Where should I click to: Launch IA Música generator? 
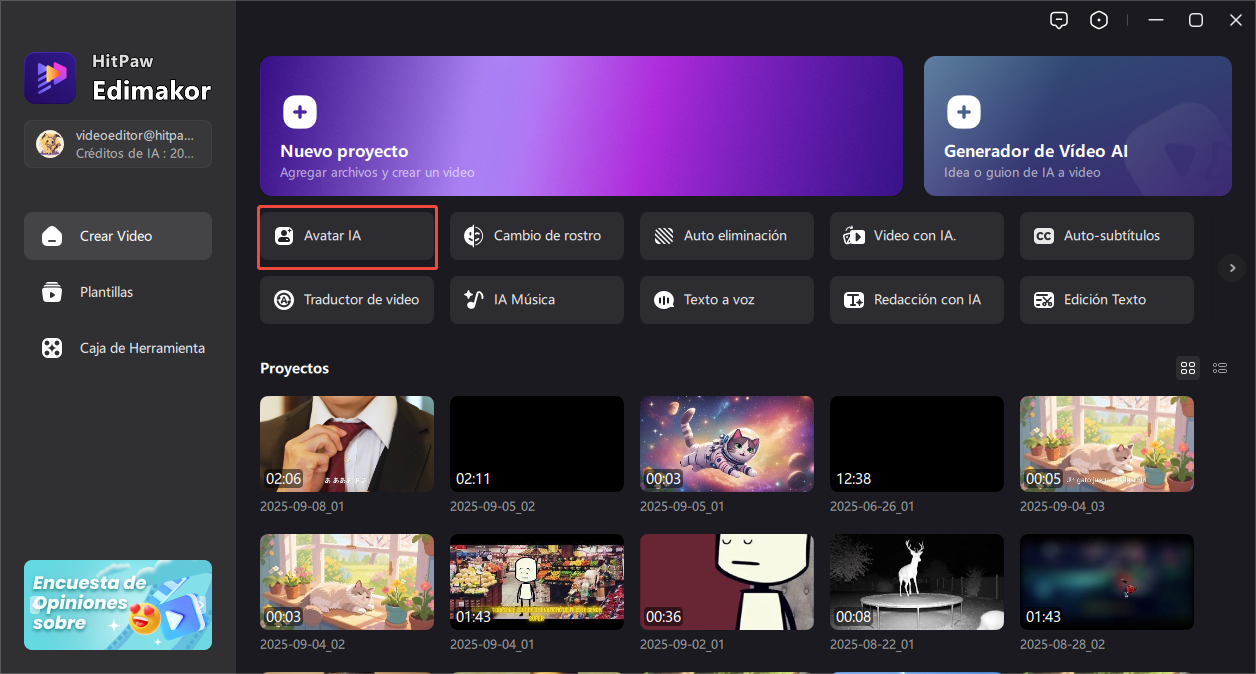(536, 300)
